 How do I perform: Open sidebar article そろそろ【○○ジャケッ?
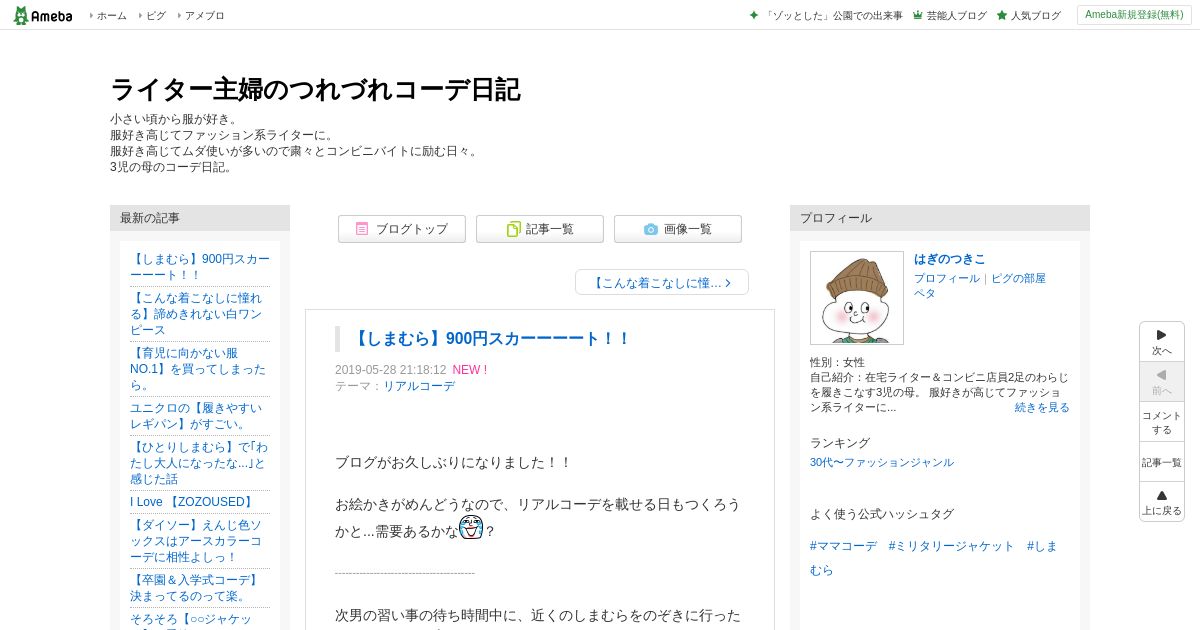pyautogui.click(x=191, y=620)
